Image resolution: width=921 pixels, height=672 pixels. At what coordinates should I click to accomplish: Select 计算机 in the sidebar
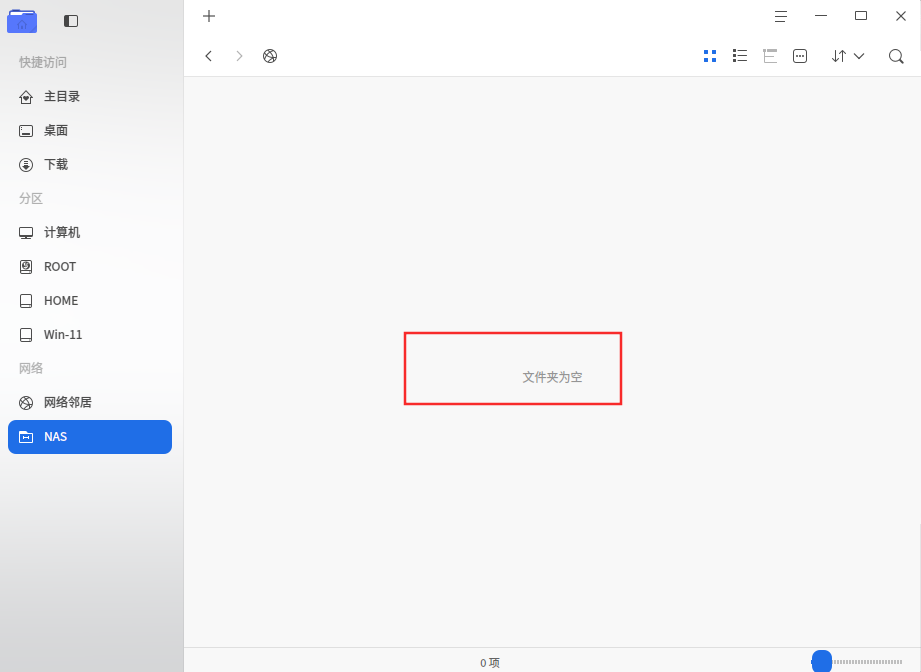tap(90, 233)
